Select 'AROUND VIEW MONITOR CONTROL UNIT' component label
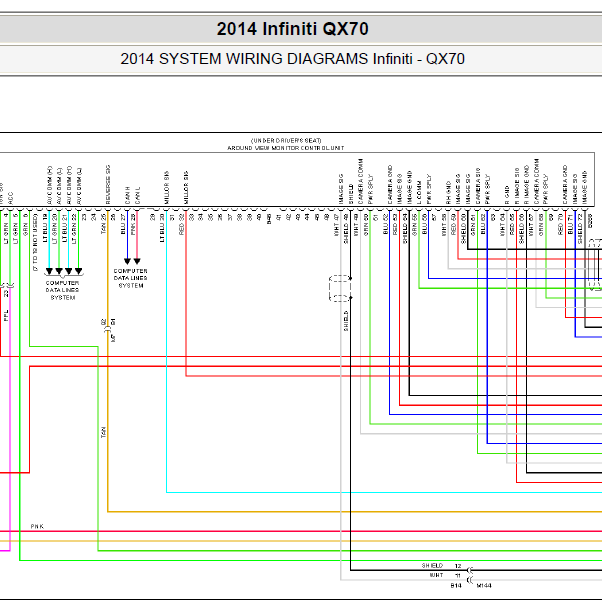Viewport: 602px width, 603px height. coord(286,148)
